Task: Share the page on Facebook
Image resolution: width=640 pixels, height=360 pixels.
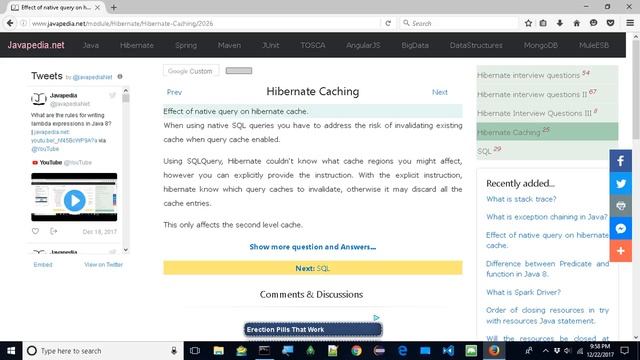Action: tap(620, 161)
